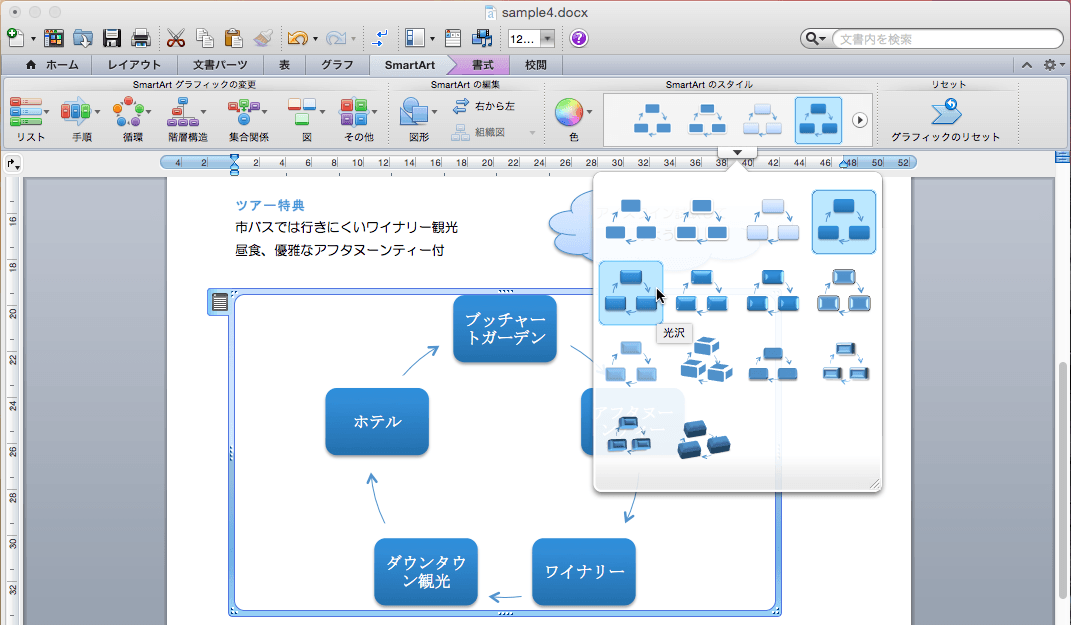Click the Copy icon
1071x625 pixels.
[204, 38]
